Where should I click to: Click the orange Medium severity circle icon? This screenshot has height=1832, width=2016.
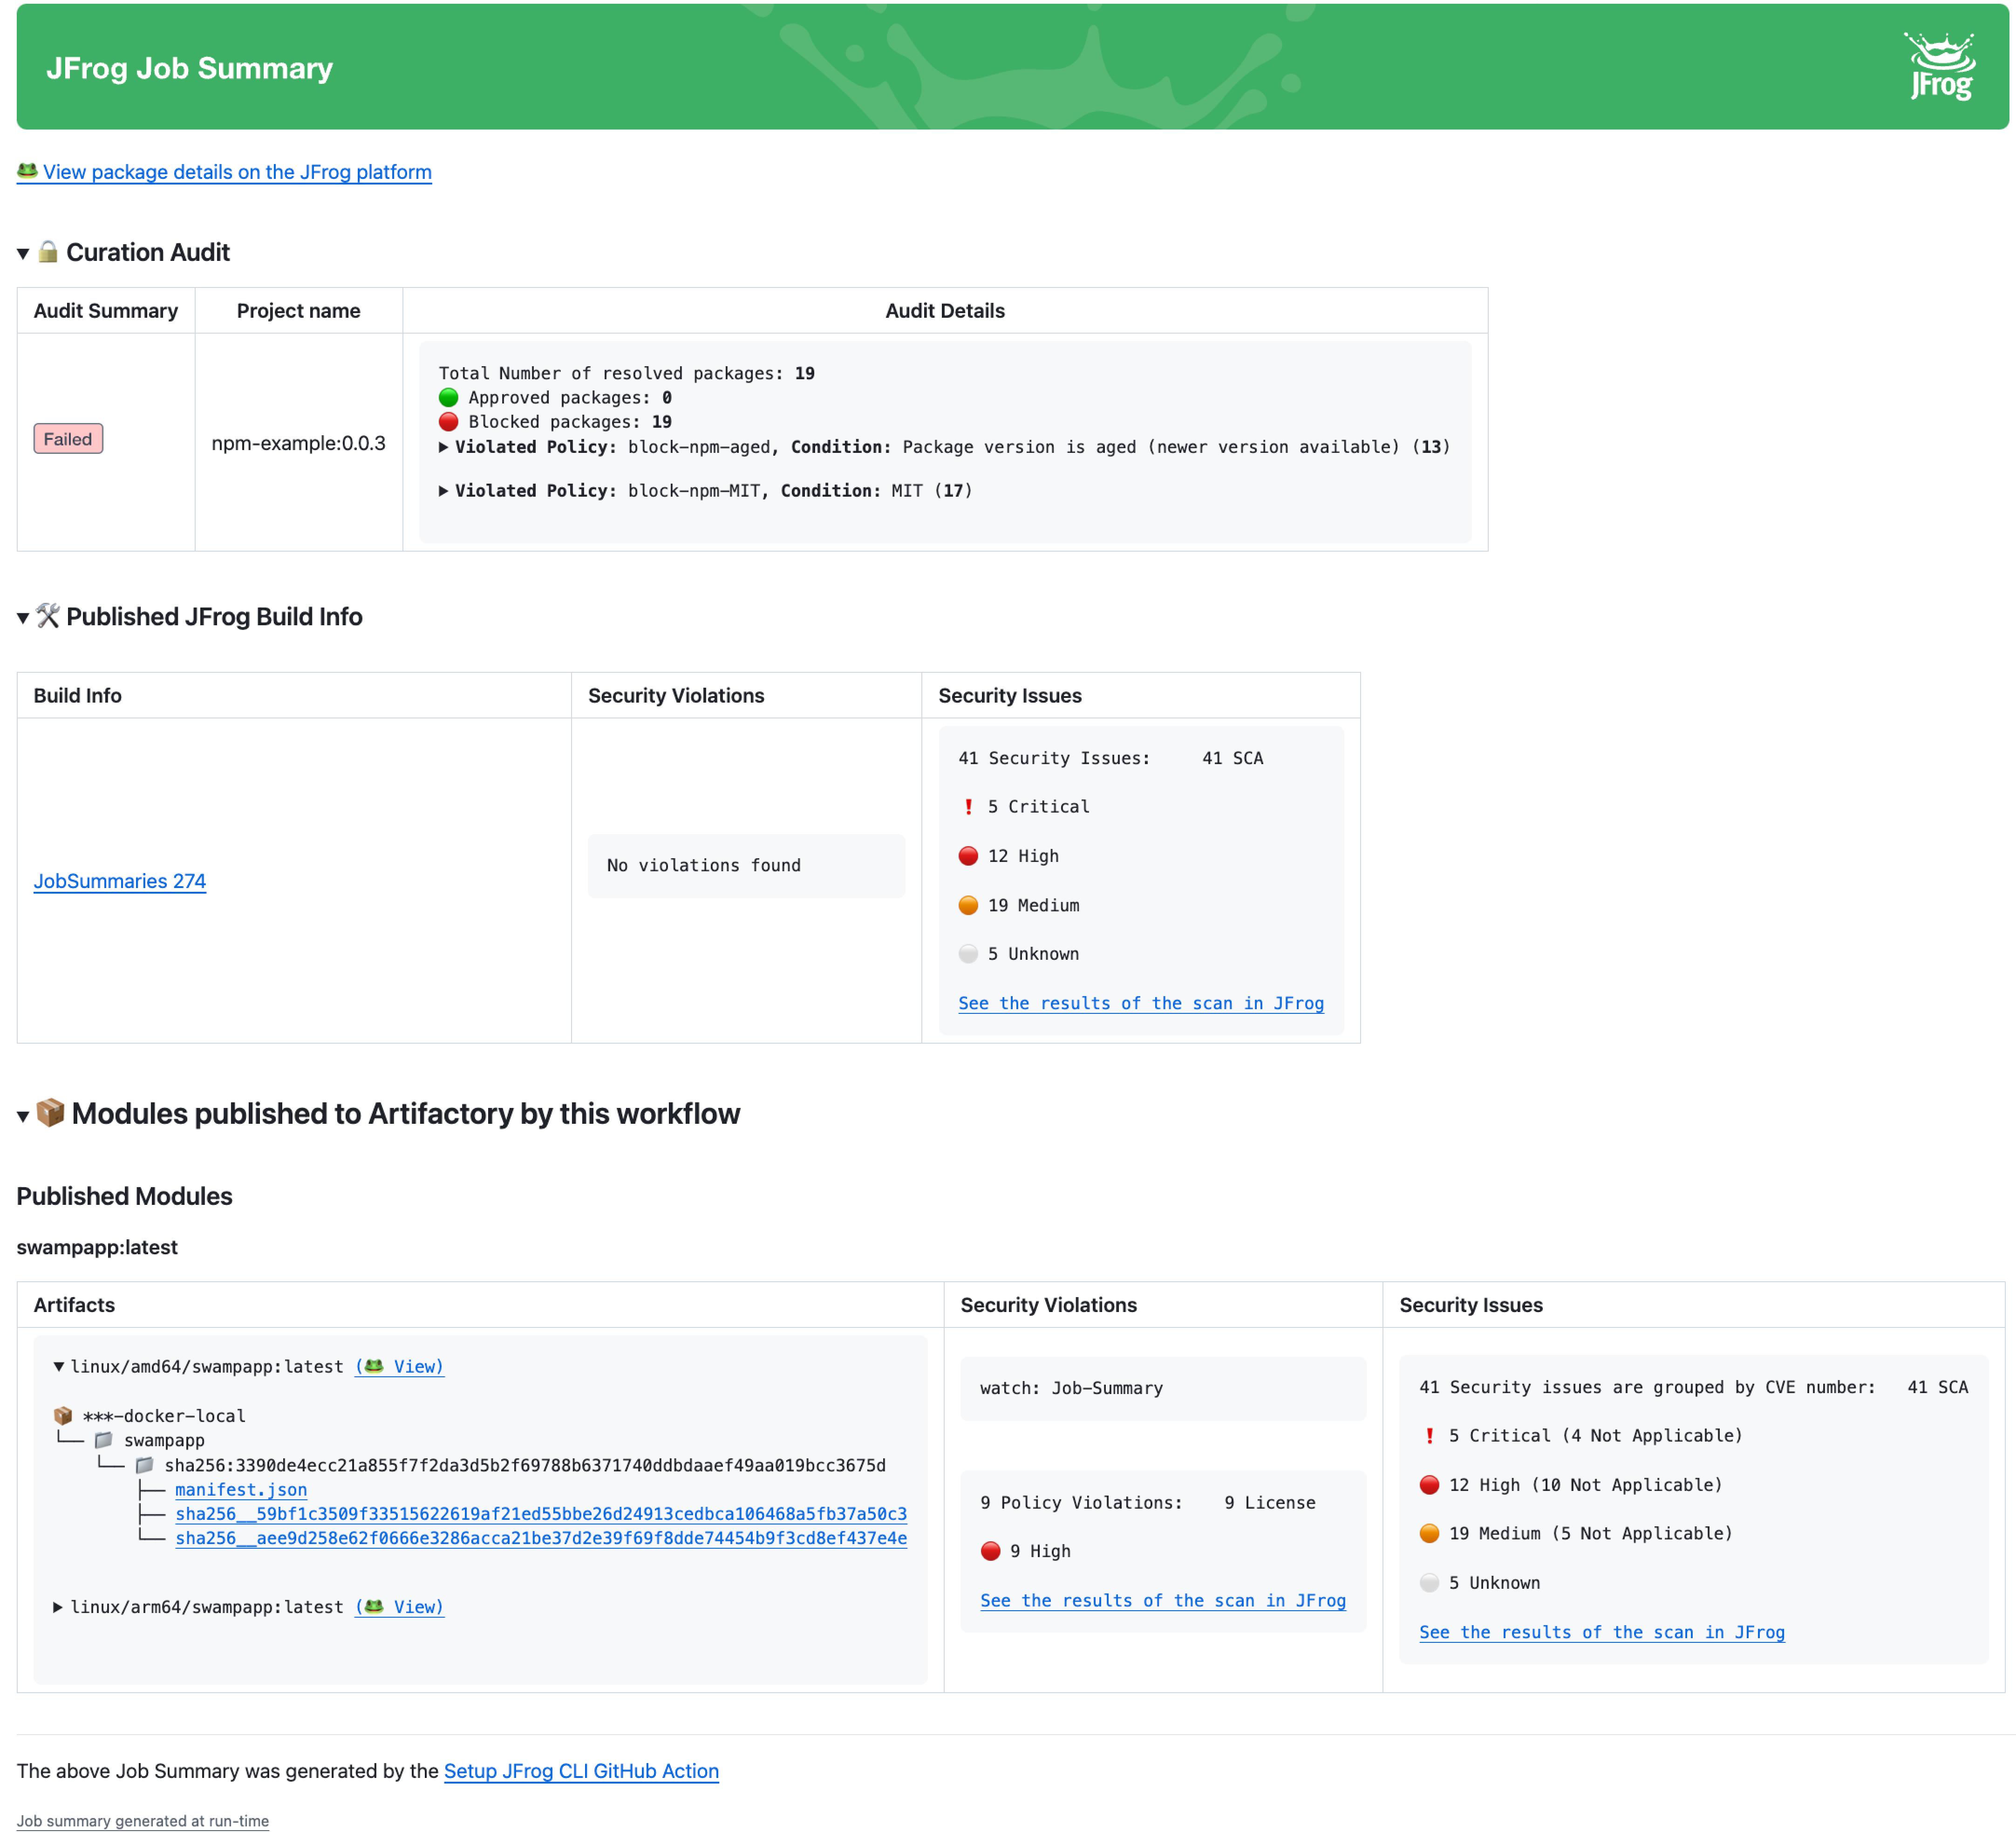tap(968, 905)
